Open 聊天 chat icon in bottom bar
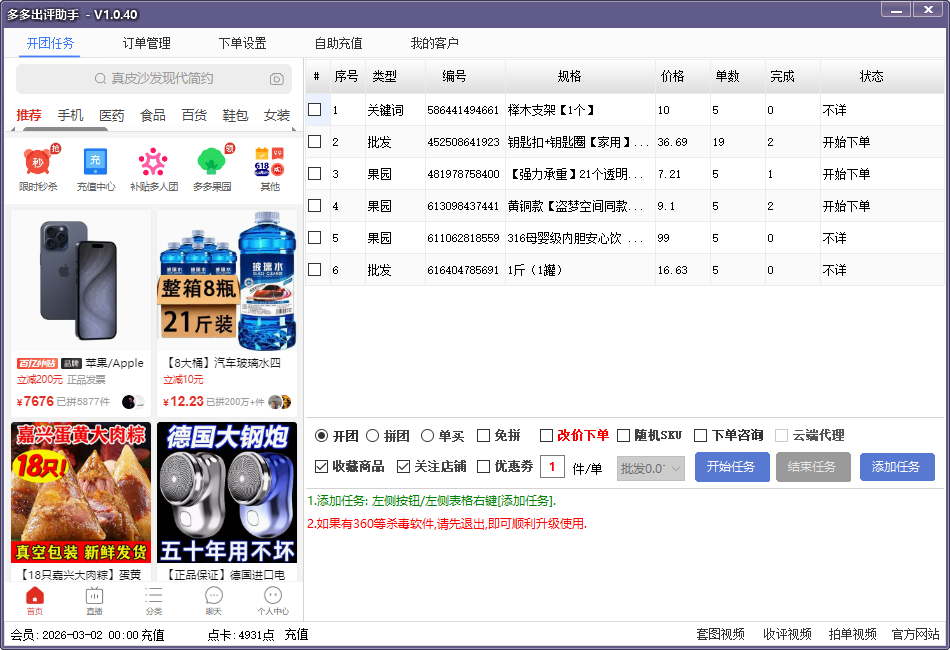Image resolution: width=950 pixels, height=650 pixels. coord(213,599)
